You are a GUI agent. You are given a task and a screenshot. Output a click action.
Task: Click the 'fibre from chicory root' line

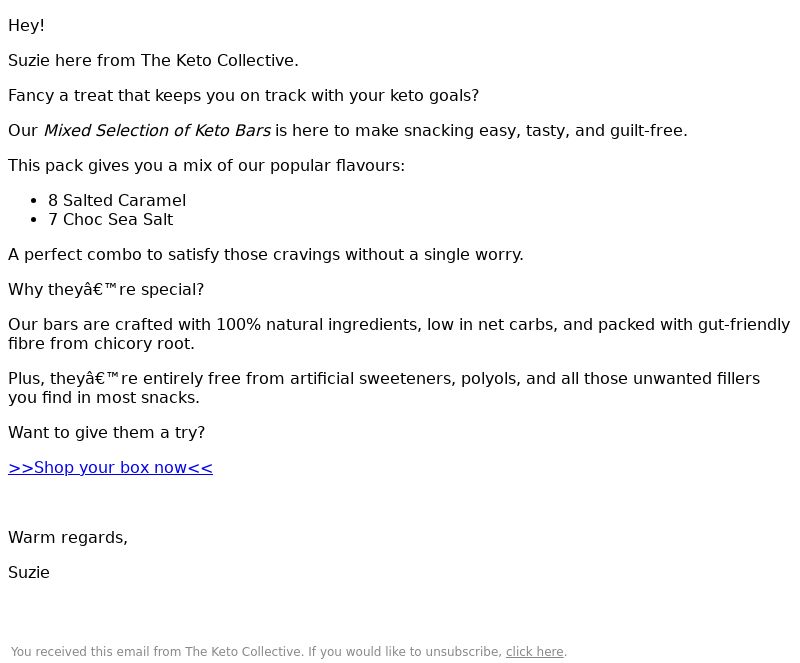(x=101, y=343)
